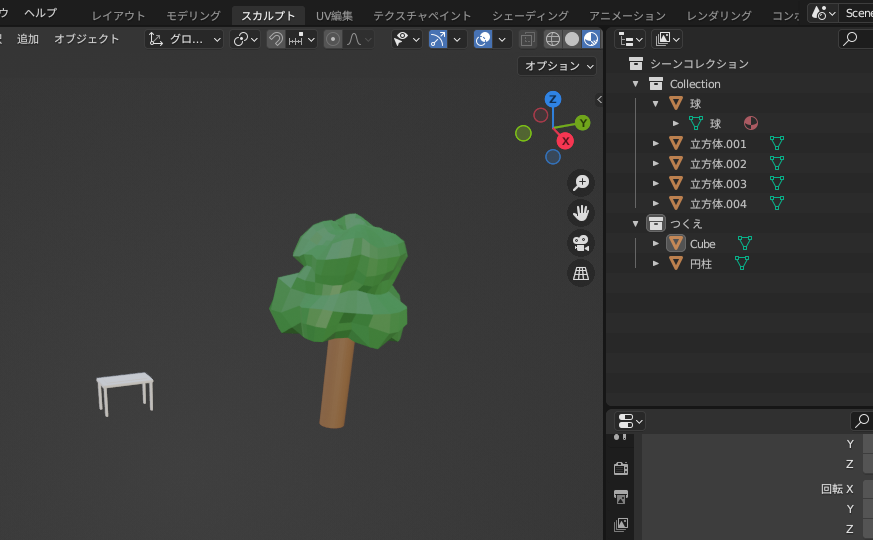873x540 pixels.
Task: Open the 追加 menu
Action: pos(28,39)
